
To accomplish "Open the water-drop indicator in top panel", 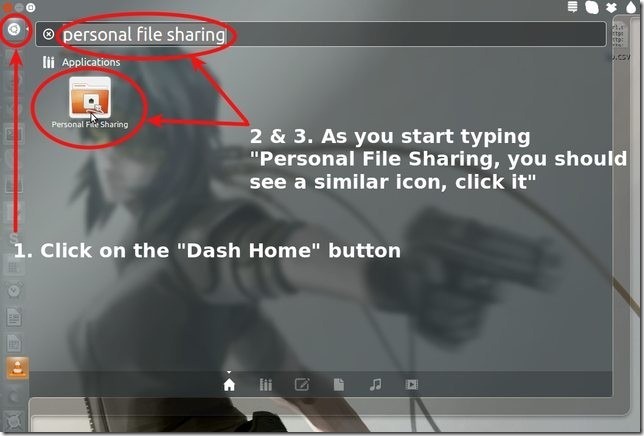I will tap(631, 7).
